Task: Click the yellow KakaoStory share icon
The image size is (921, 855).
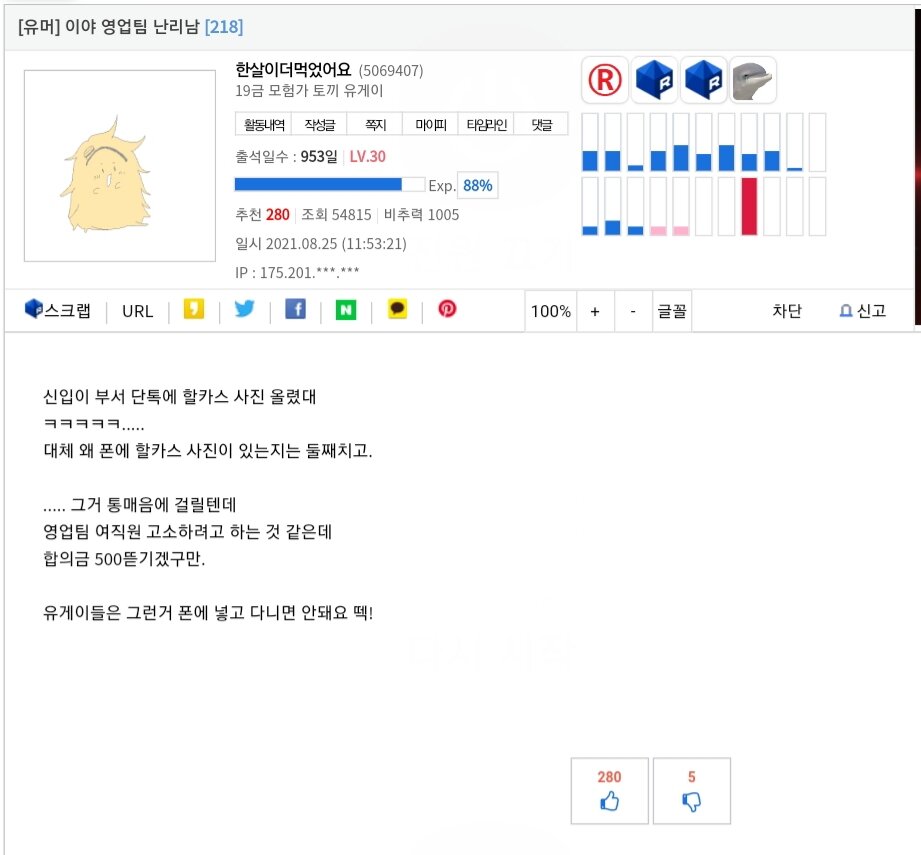Action: [194, 310]
